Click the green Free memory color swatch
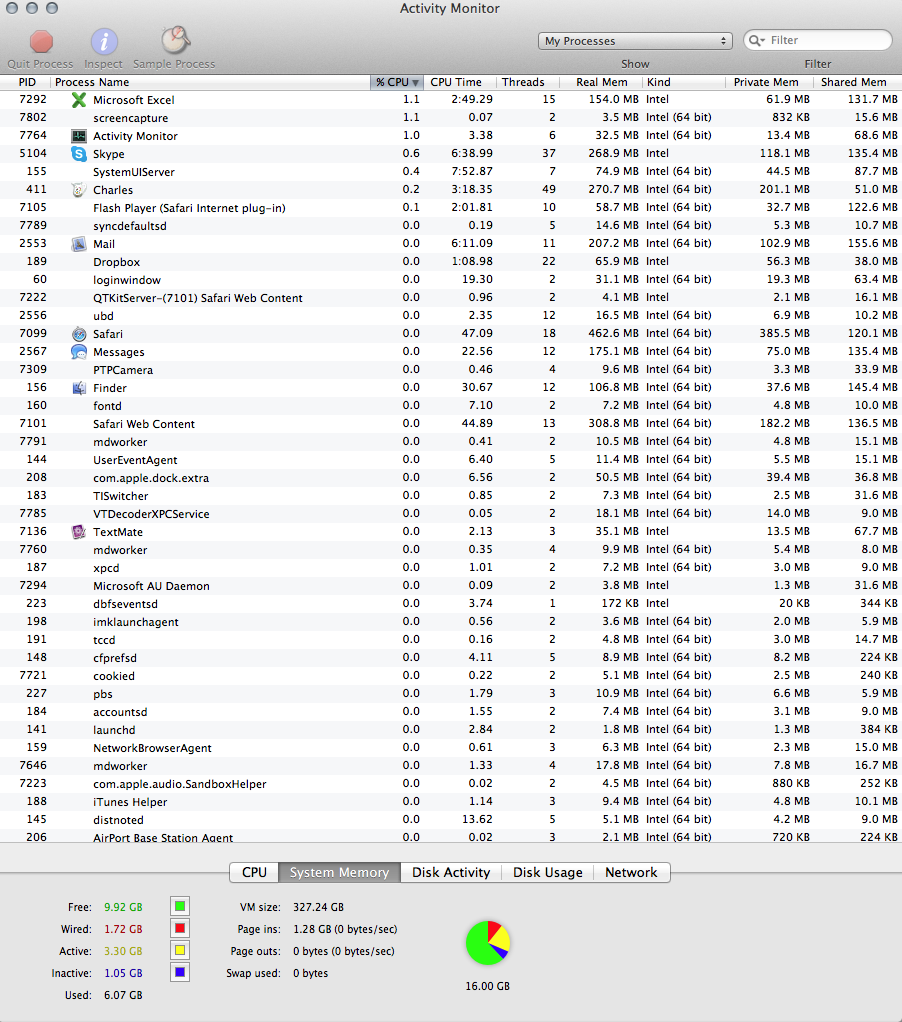The height and width of the screenshot is (1022, 902). click(180, 907)
